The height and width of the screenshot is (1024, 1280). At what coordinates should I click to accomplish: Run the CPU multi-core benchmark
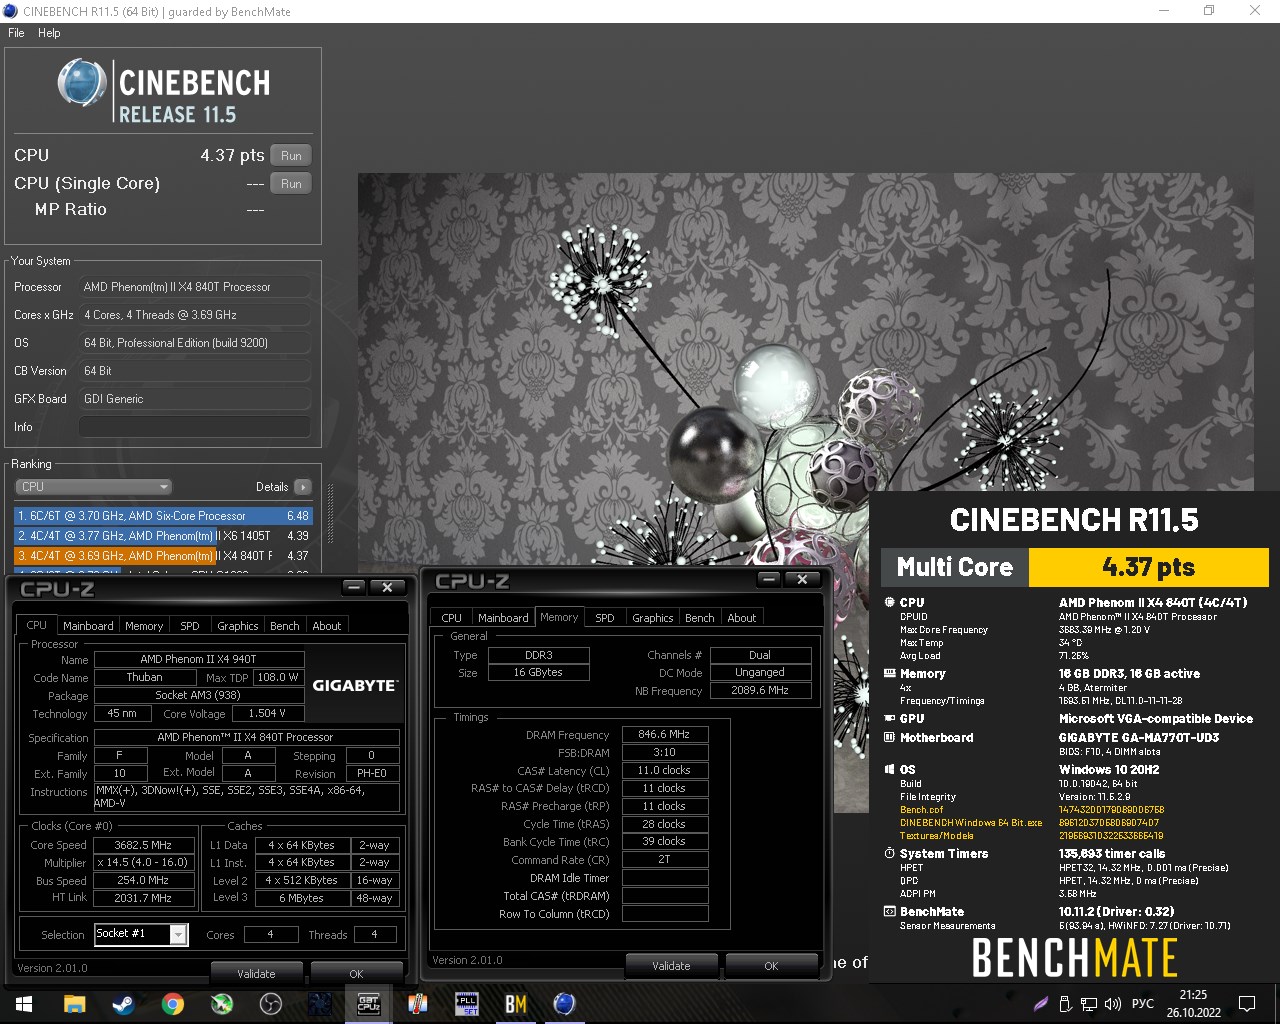pos(291,155)
